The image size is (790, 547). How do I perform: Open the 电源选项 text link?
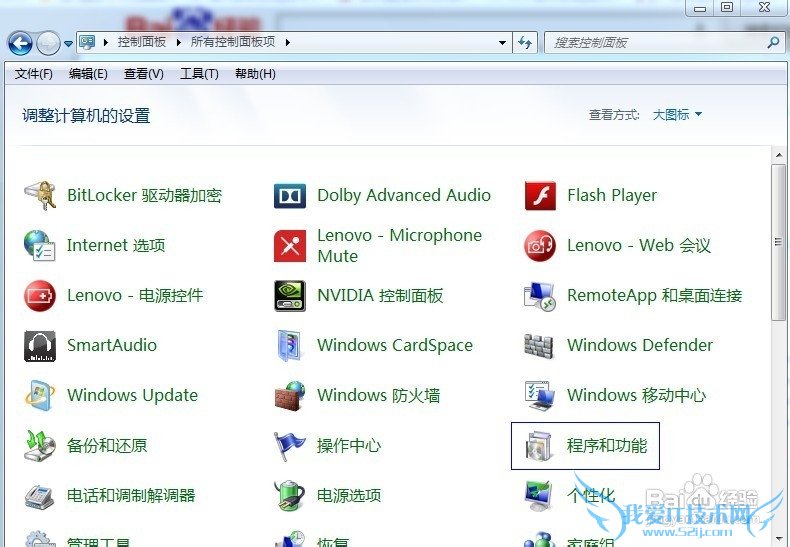tap(349, 496)
